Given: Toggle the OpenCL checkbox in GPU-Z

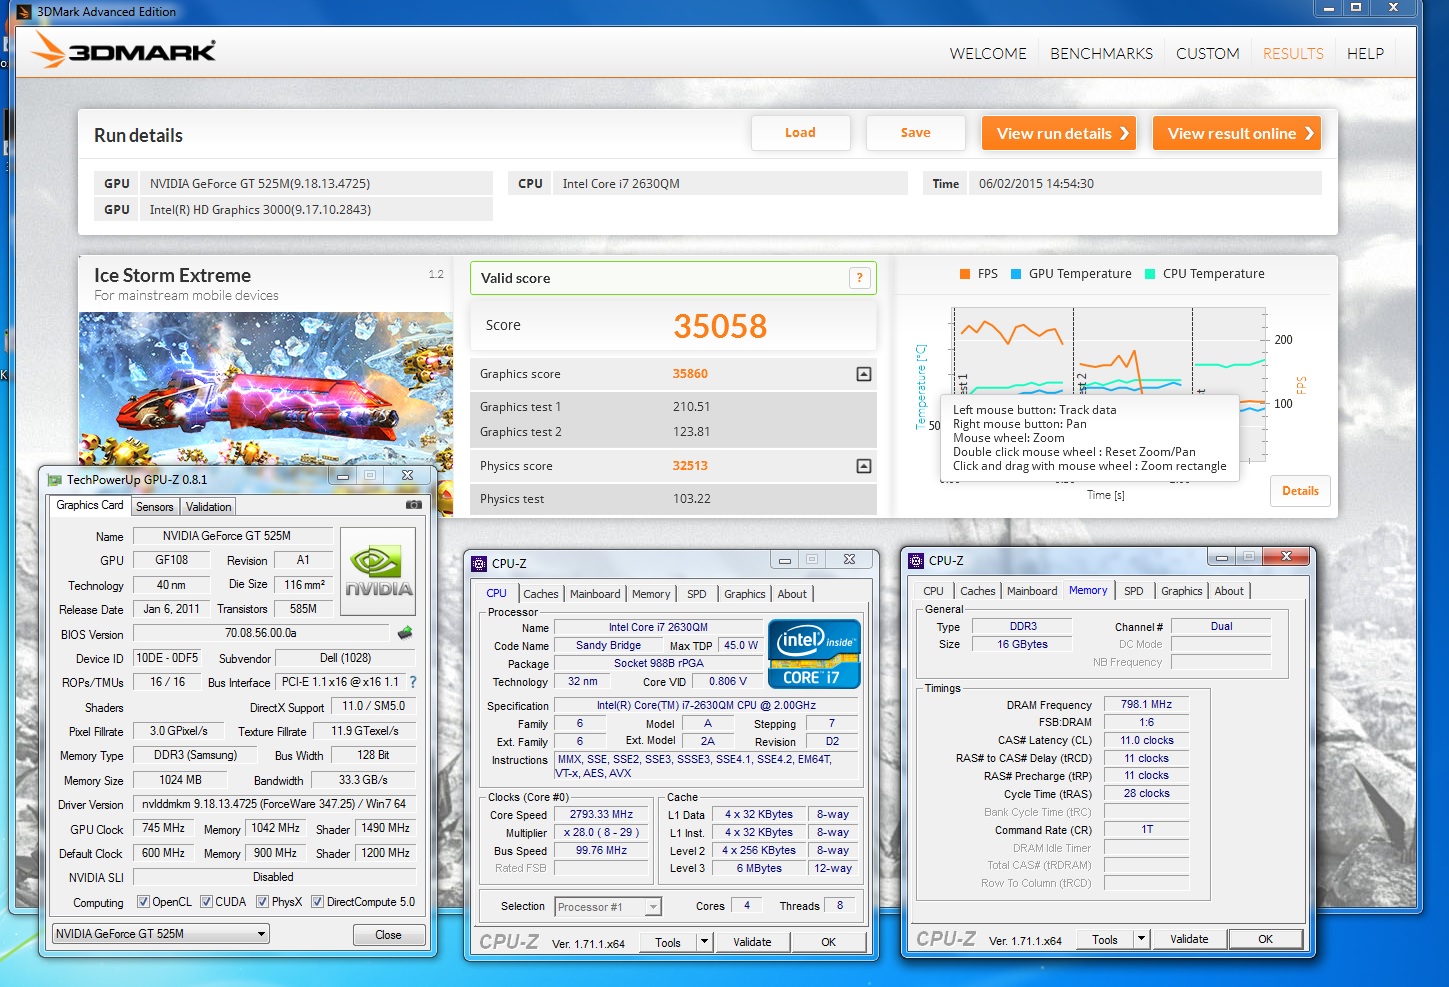Looking at the screenshot, I should (x=143, y=902).
